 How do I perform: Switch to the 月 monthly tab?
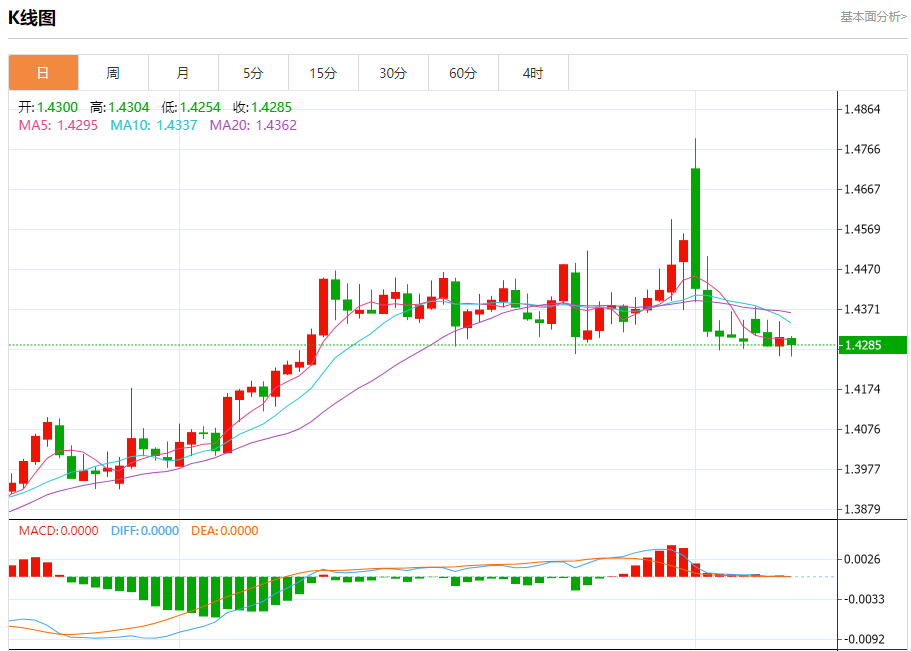(x=183, y=73)
